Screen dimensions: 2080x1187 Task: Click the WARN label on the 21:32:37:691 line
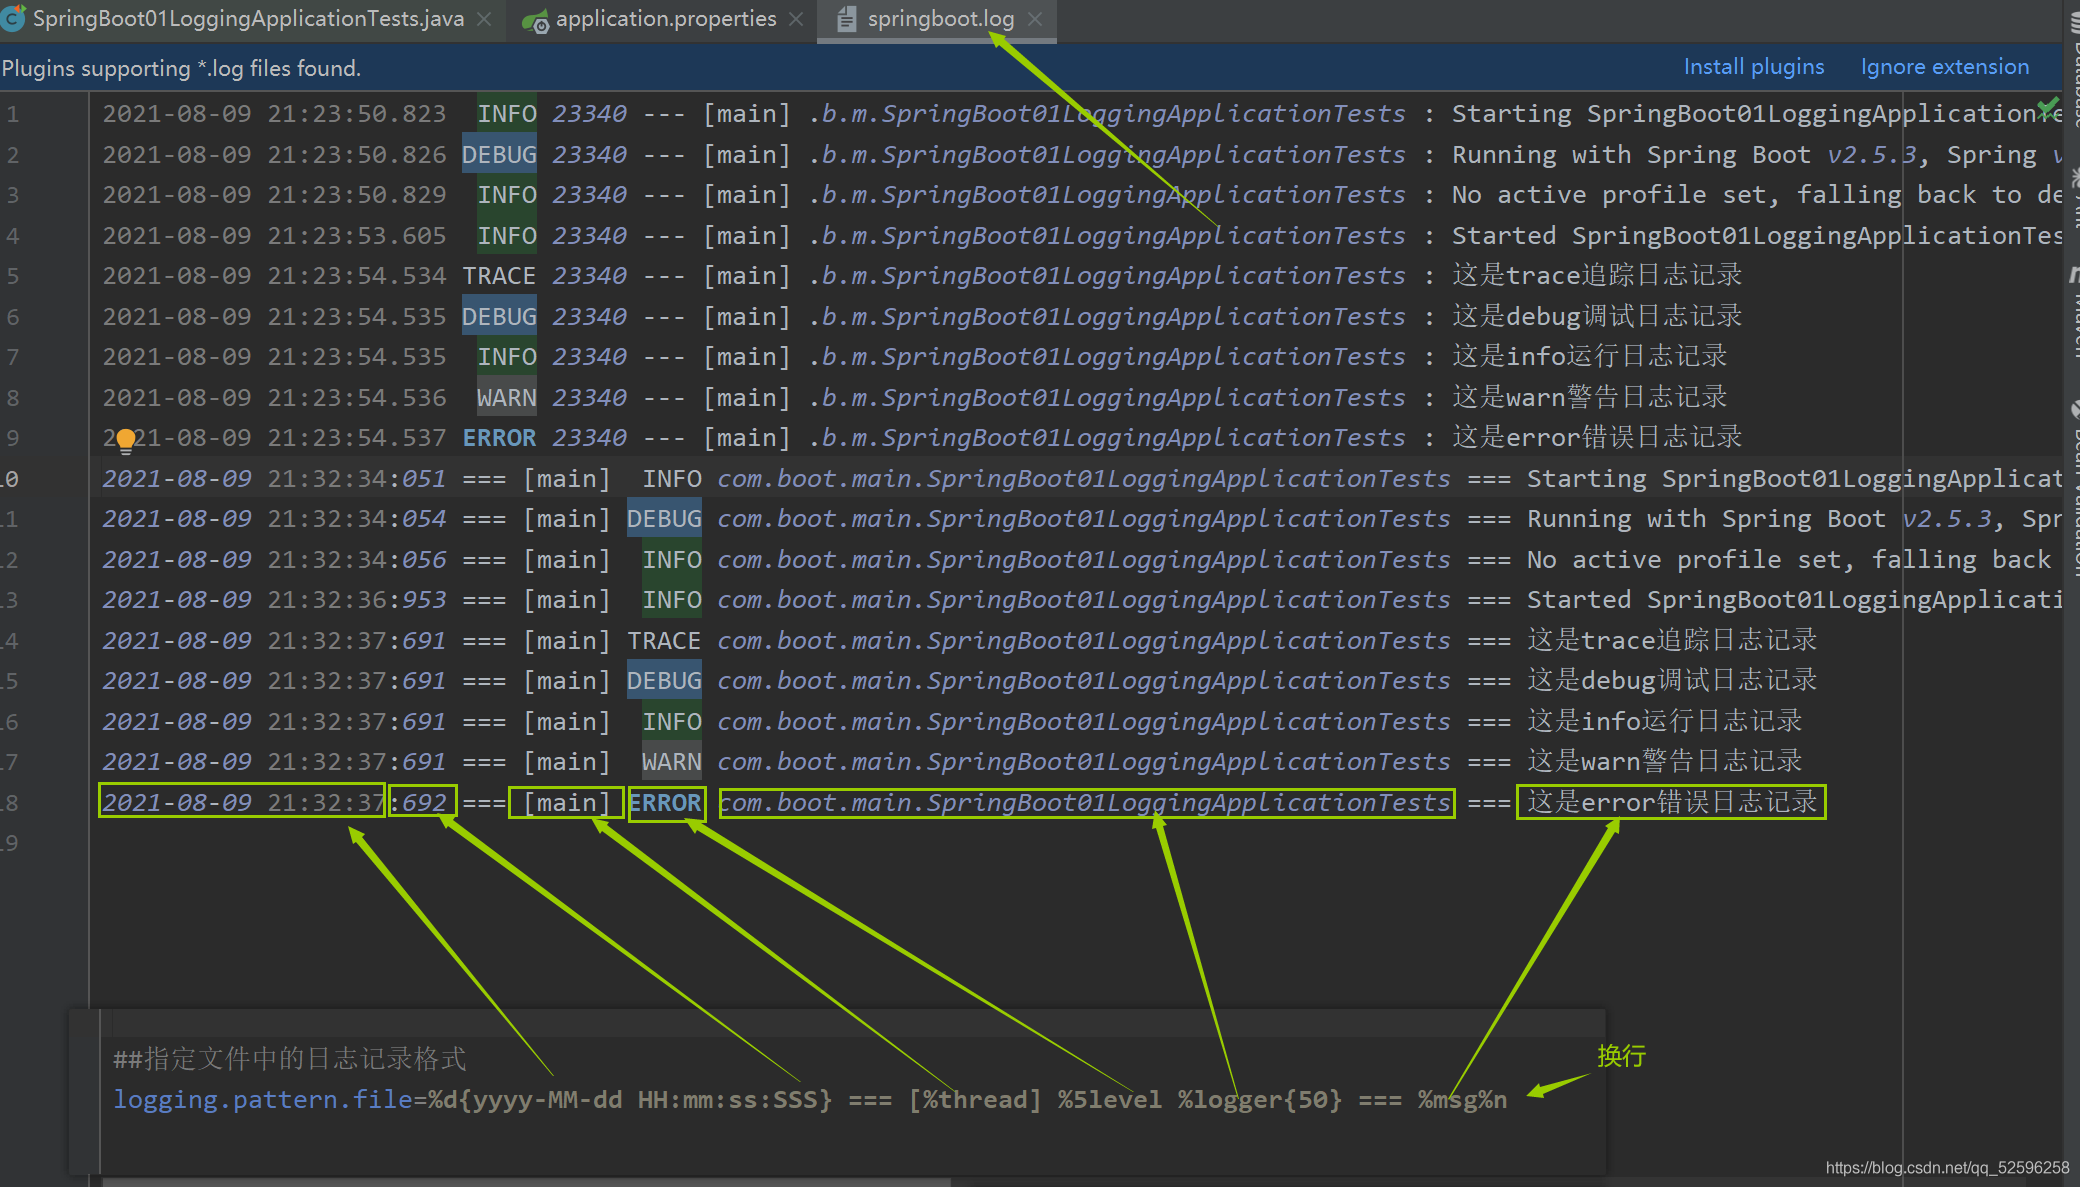tap(671, 762)
